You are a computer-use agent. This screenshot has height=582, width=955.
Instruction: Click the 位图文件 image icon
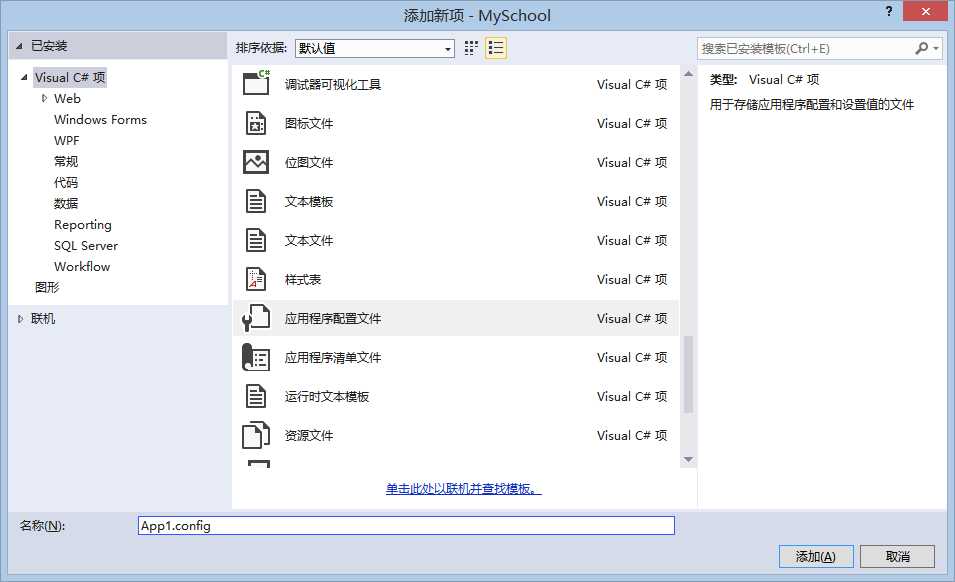(x=256, y=162)
